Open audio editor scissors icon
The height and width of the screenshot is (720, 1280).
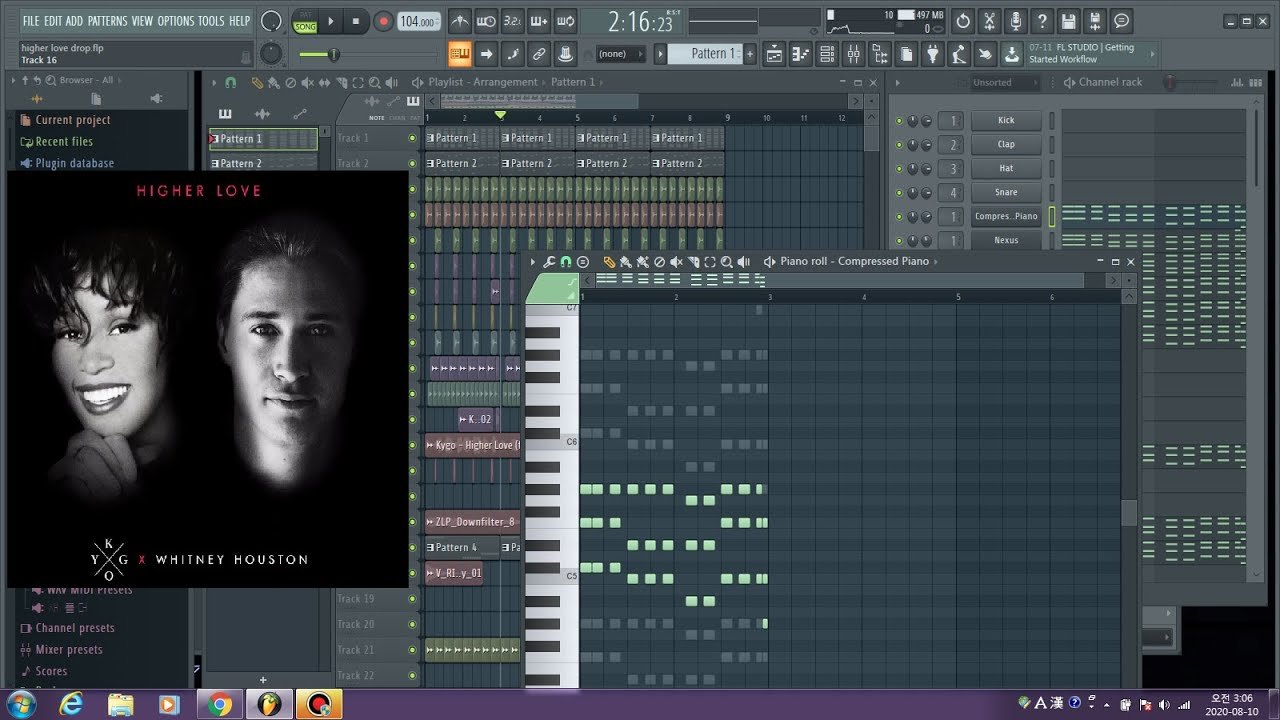[x=989, y=21]
